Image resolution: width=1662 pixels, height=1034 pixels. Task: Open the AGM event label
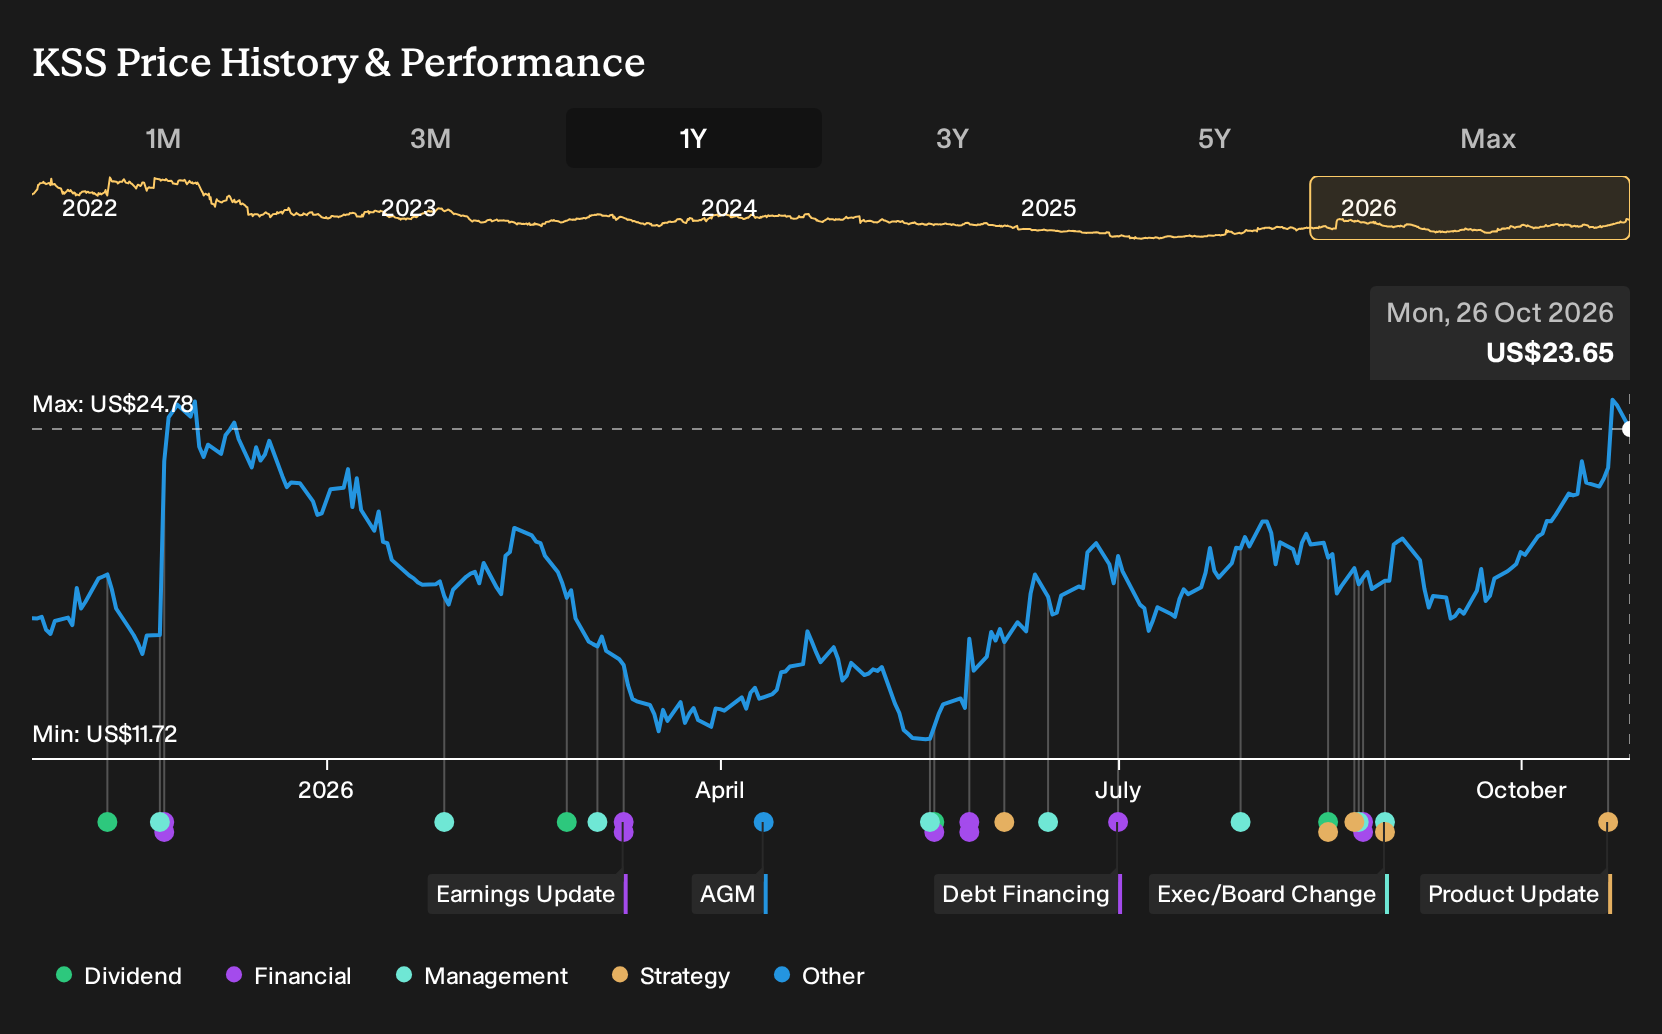(x=729, y=894)
